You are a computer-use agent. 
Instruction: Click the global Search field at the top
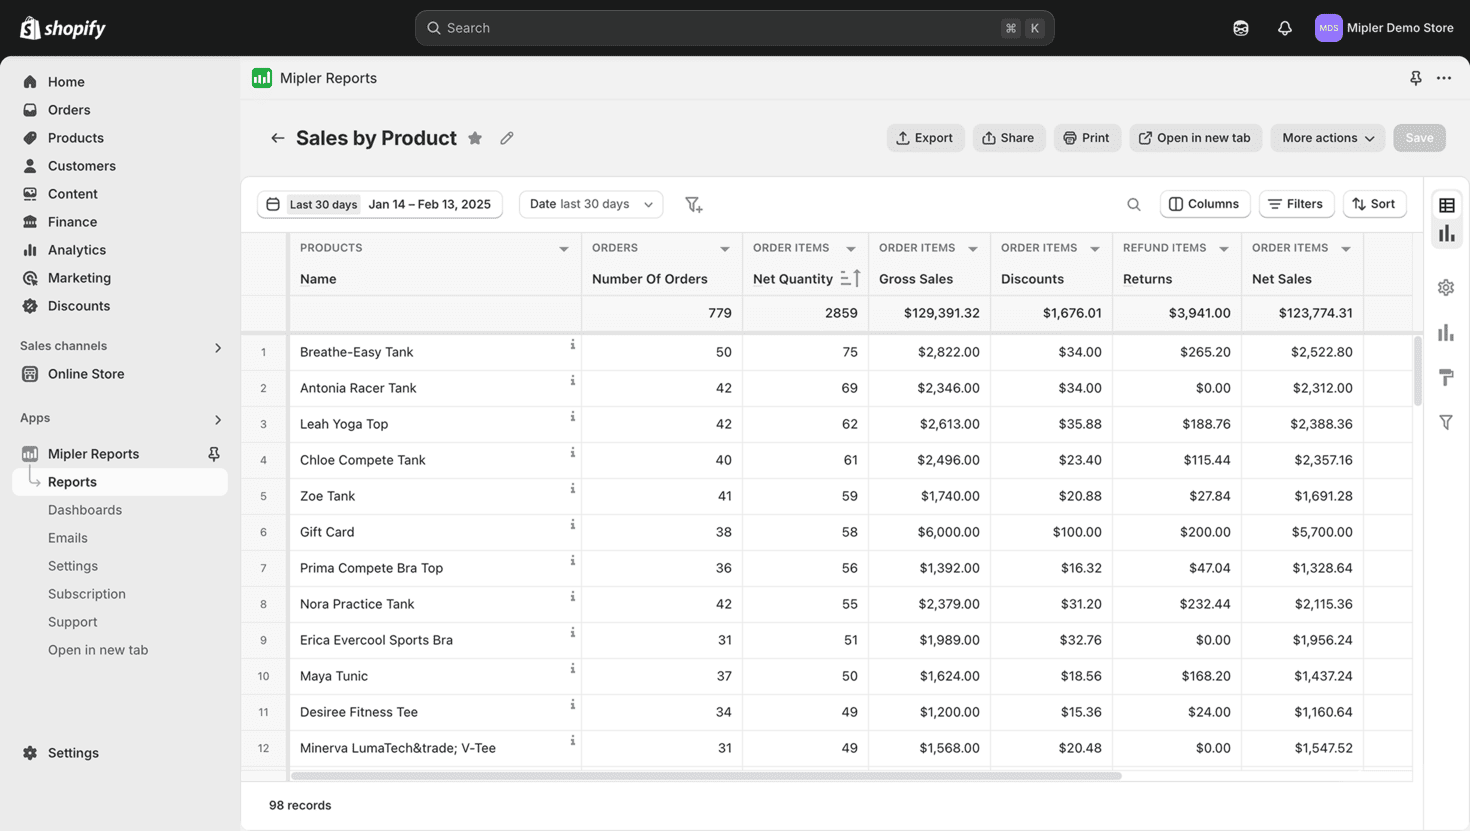pyautogui.click(x=734, y=27)
